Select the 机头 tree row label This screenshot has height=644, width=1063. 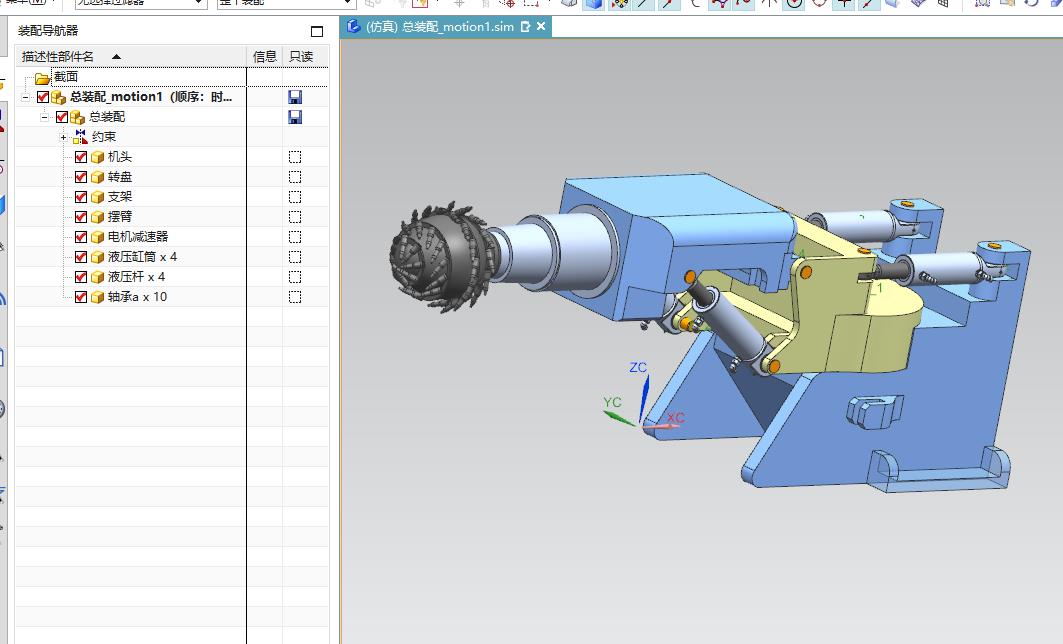coord(119,157)
